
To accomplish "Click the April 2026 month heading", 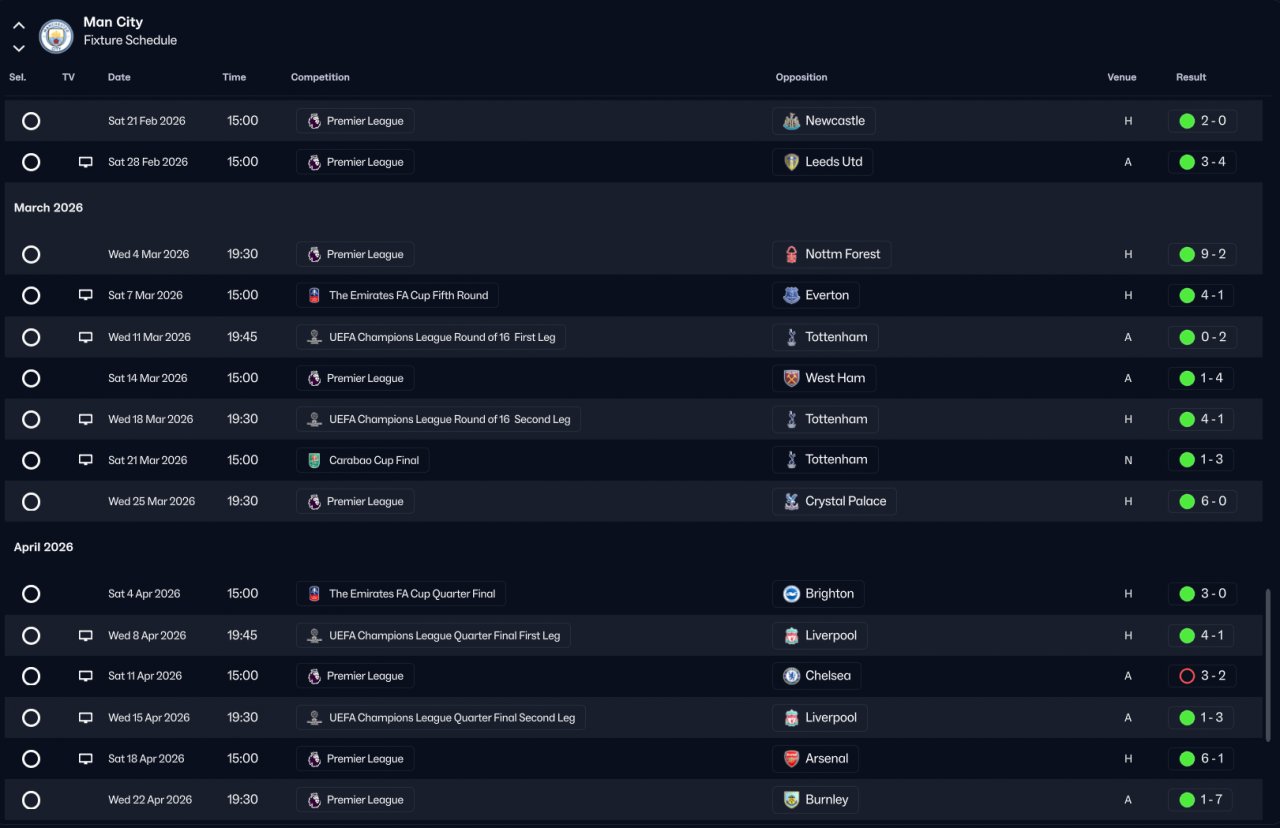I will coord(43,547).
